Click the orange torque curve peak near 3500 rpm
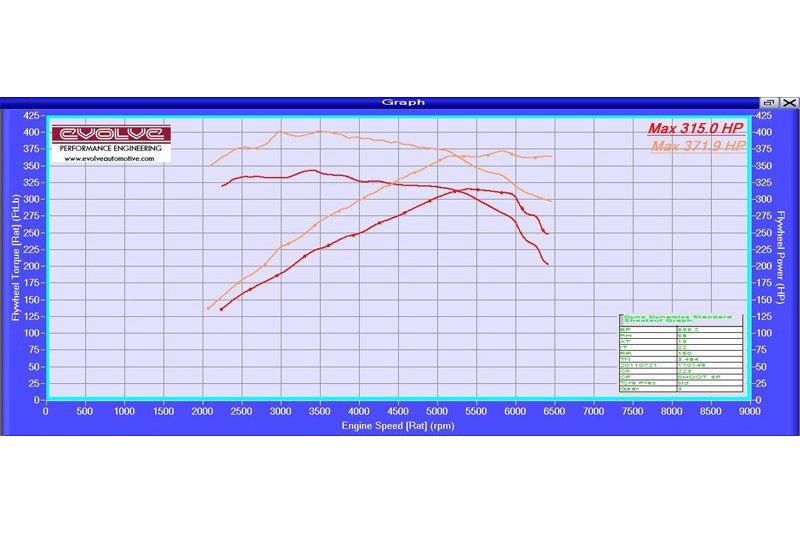 pyautogui.click(x=319, y=131)
